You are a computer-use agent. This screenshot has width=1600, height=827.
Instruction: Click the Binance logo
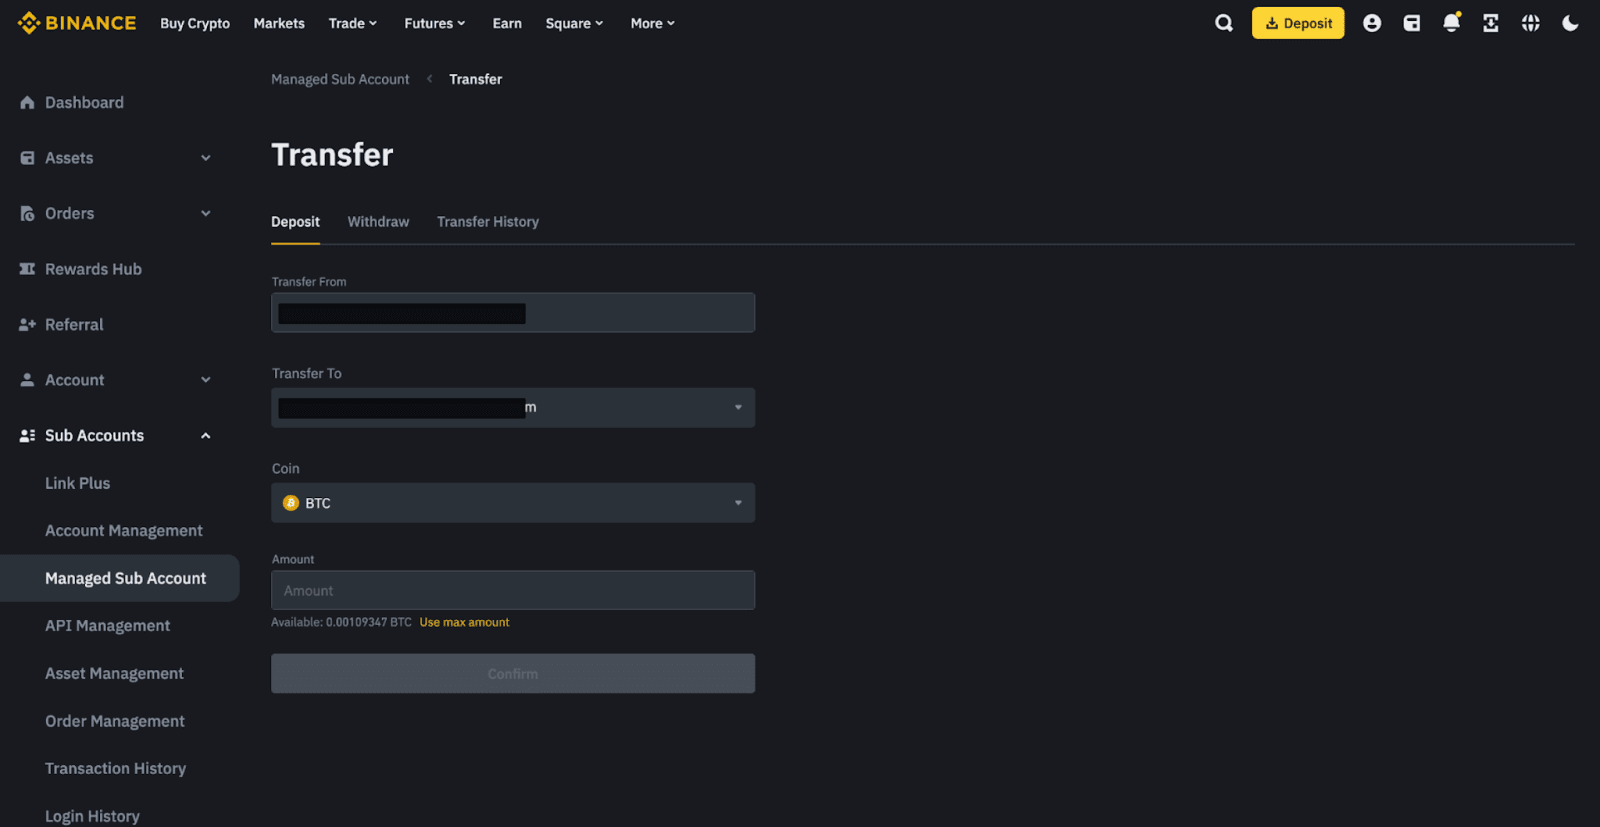[77, 23]
